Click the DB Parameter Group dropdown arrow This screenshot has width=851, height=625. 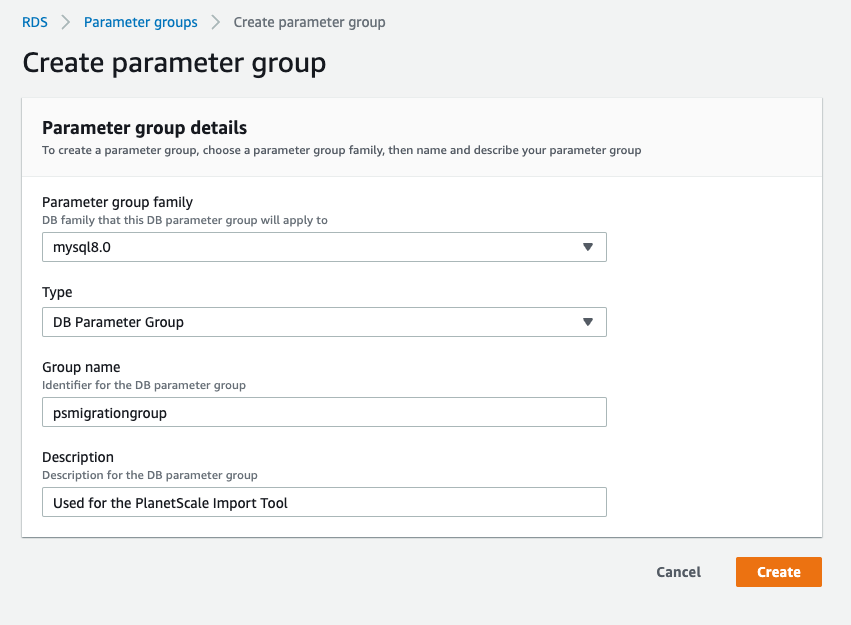coord(587,322)
